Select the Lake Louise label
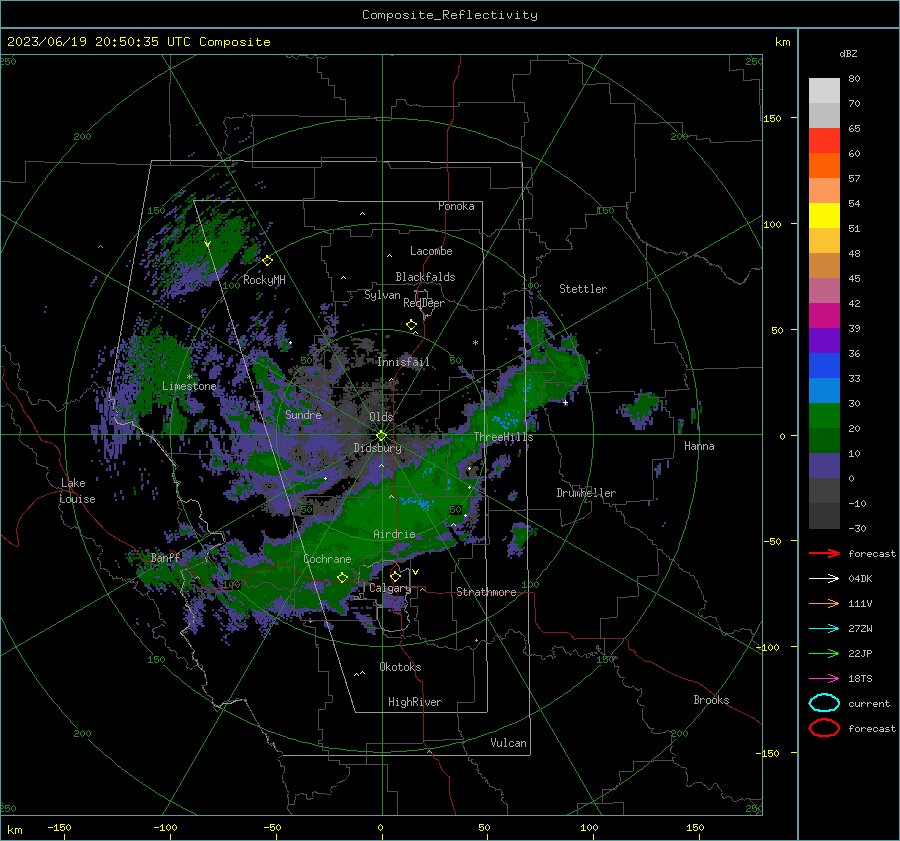The height and width of the screenshot is (841, 900). (x=77, y=491)
